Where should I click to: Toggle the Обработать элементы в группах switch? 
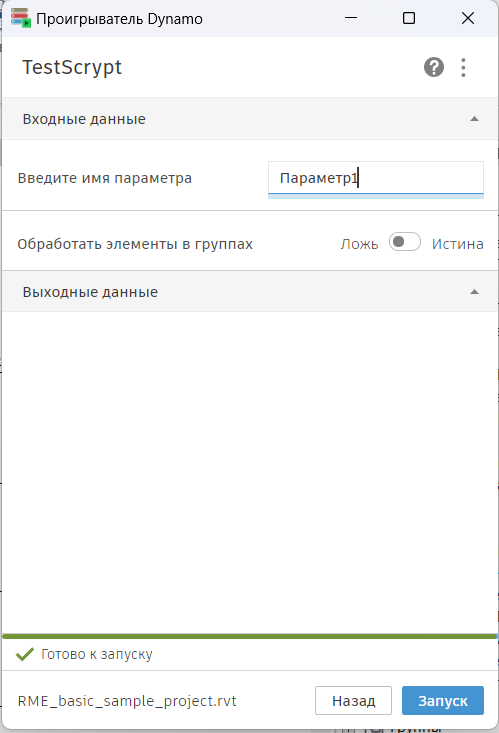pos(405,242)
